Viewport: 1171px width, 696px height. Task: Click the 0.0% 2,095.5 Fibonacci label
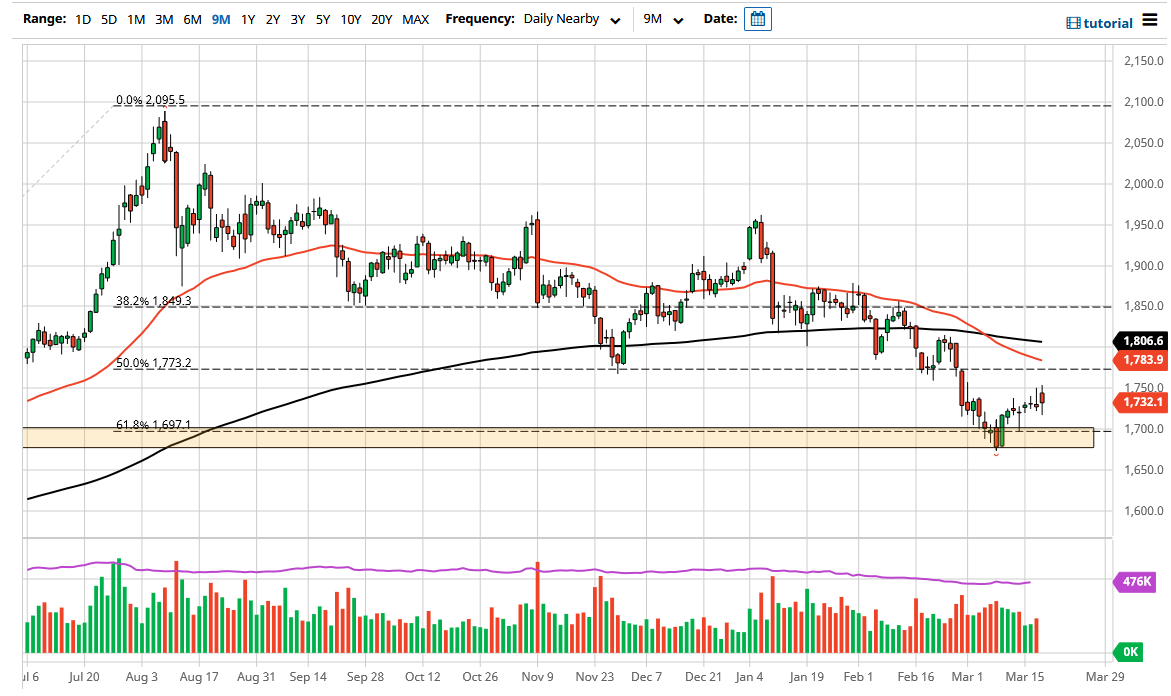pos(150,99)
